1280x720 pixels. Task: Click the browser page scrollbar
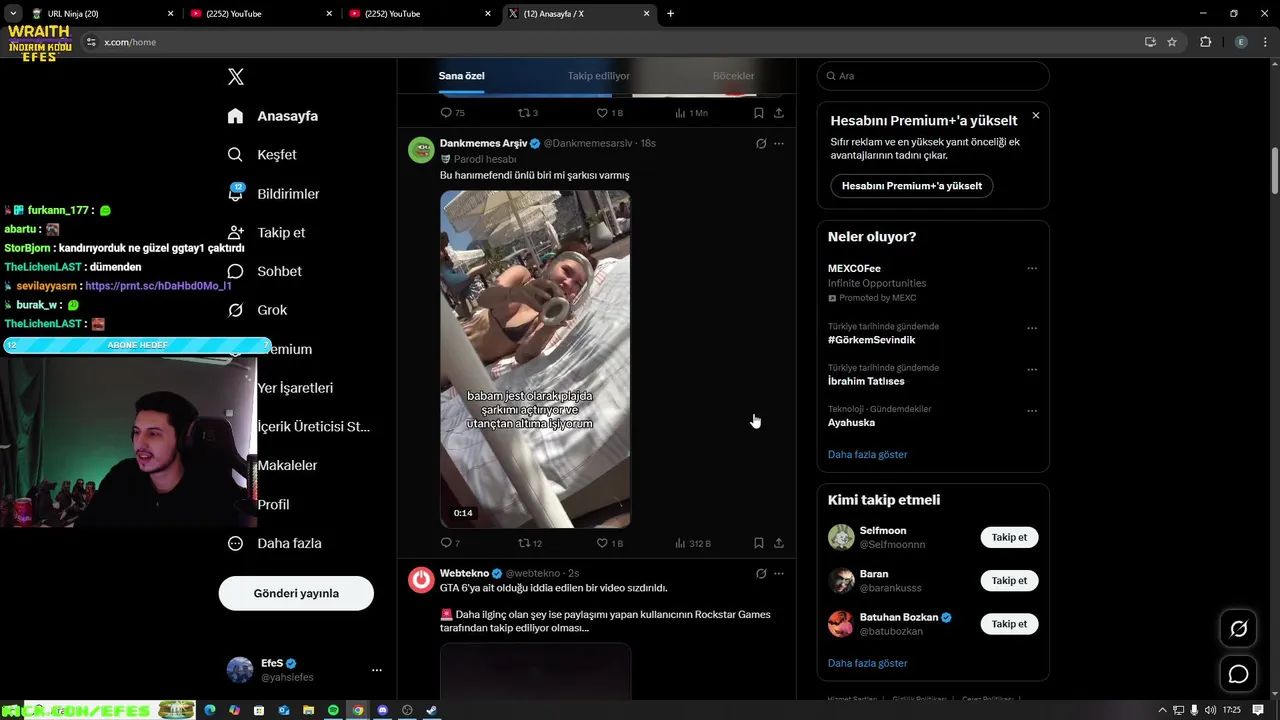1275,171
